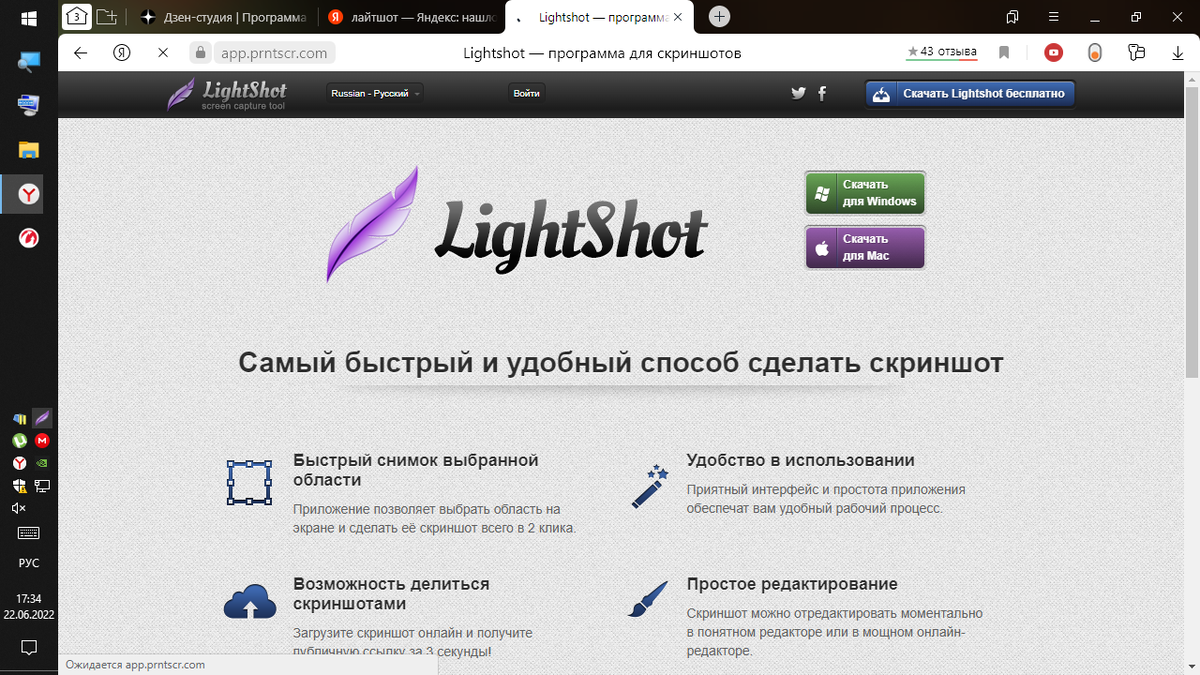Click the Возможность делиться скриншотами heading
The image size is (1200, 675).
pos(392,594)
